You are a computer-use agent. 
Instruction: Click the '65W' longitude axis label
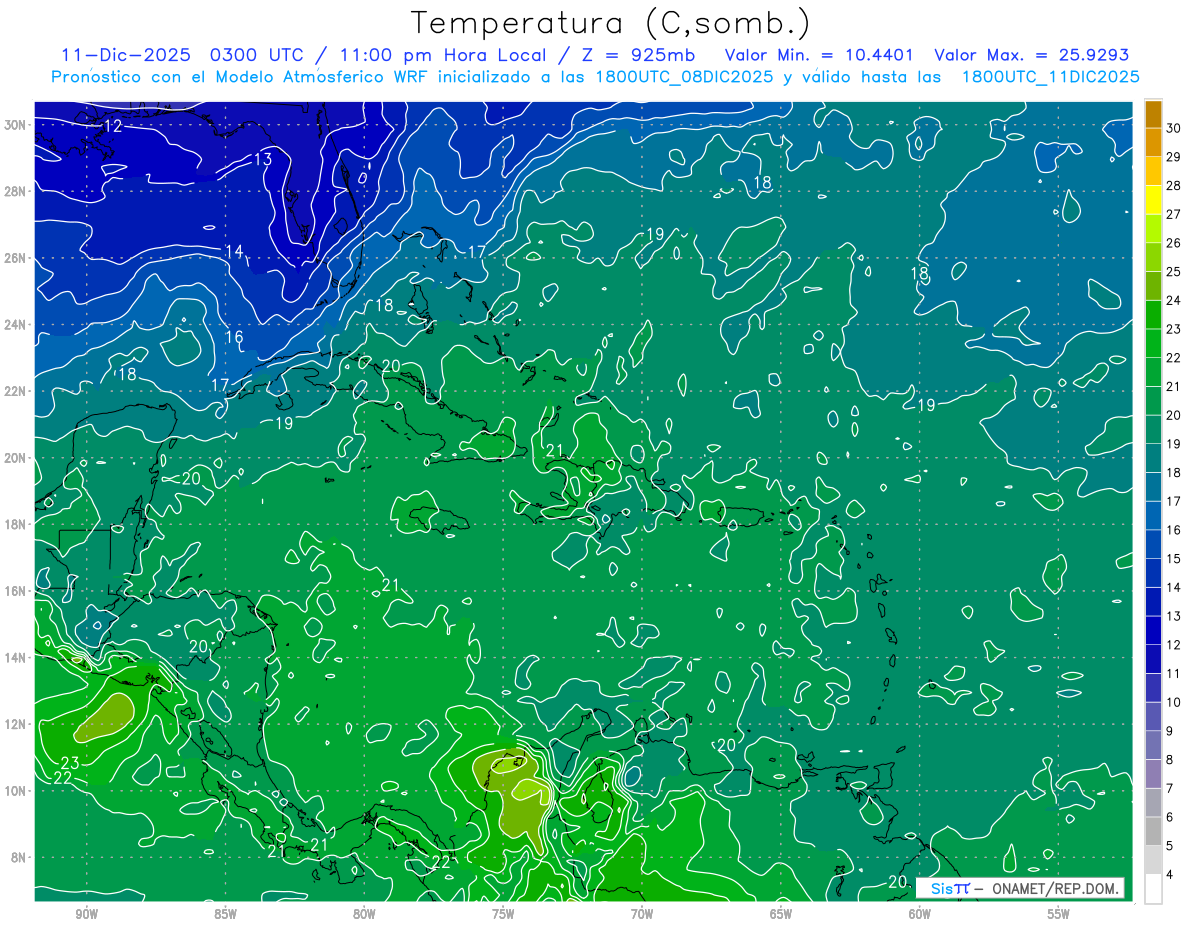click(x=781, y=914)
